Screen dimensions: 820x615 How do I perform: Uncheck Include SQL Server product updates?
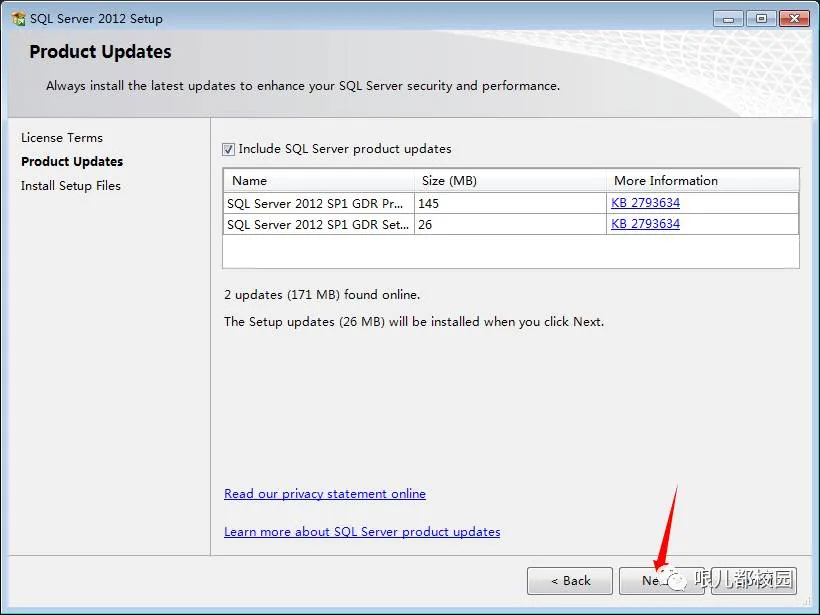(229, 150)
